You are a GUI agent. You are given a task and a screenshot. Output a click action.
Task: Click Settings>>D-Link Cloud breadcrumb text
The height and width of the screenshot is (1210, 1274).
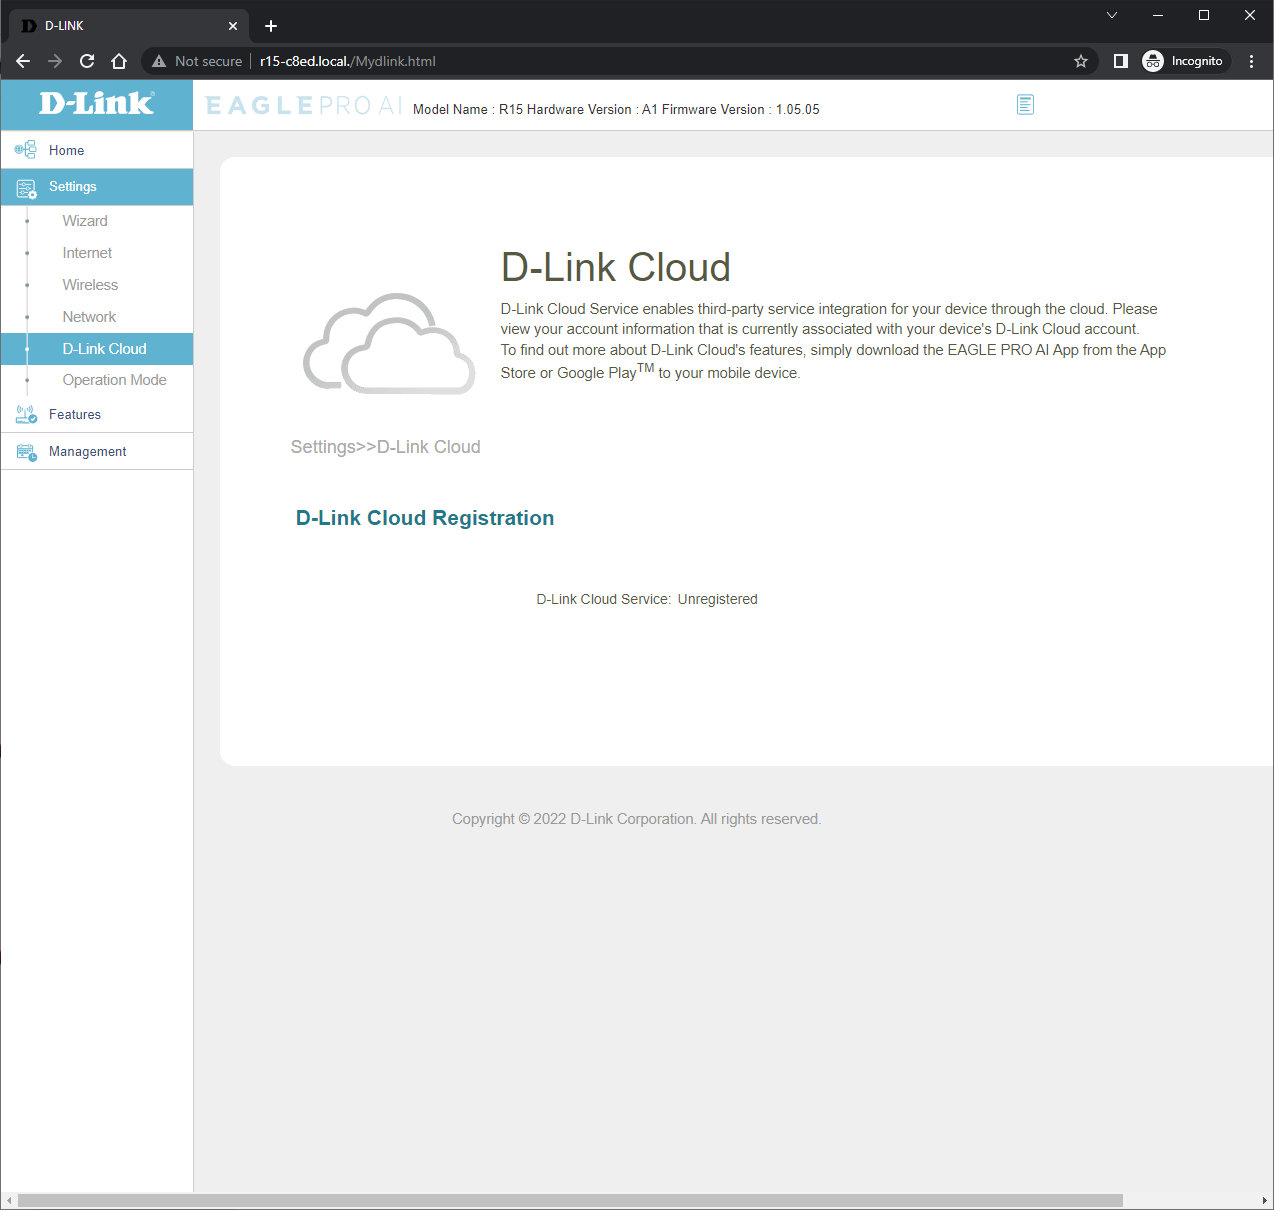pyautogui.click(x=385, y=447)
